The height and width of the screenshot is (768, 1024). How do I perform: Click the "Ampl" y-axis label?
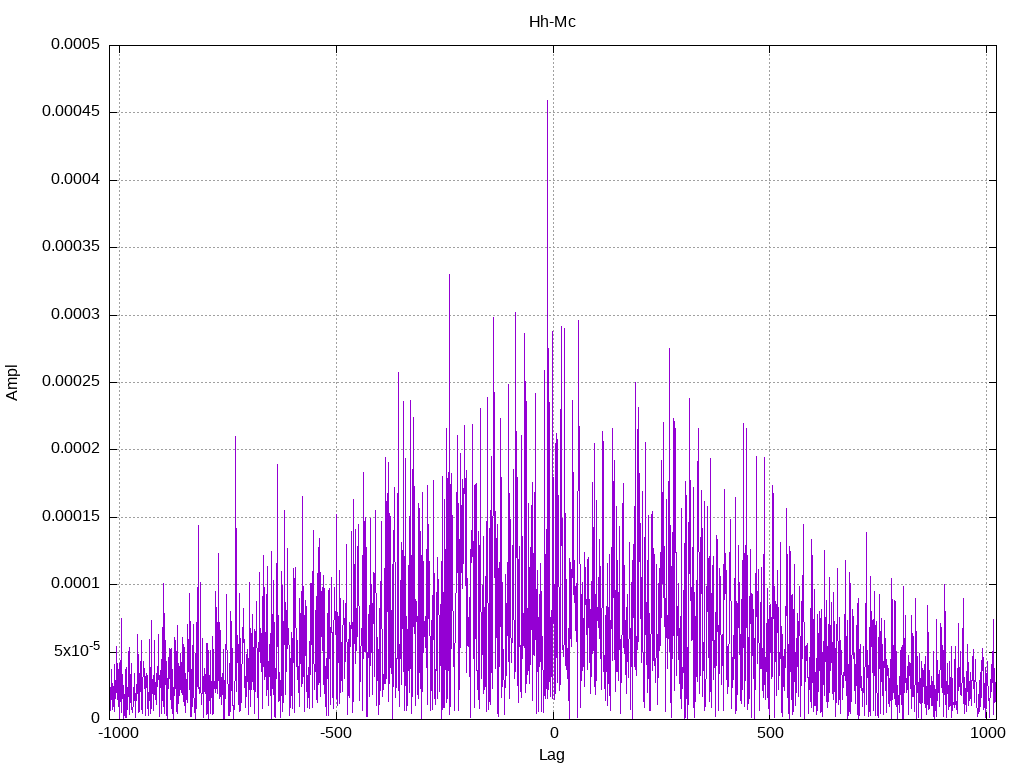(12, 382)
